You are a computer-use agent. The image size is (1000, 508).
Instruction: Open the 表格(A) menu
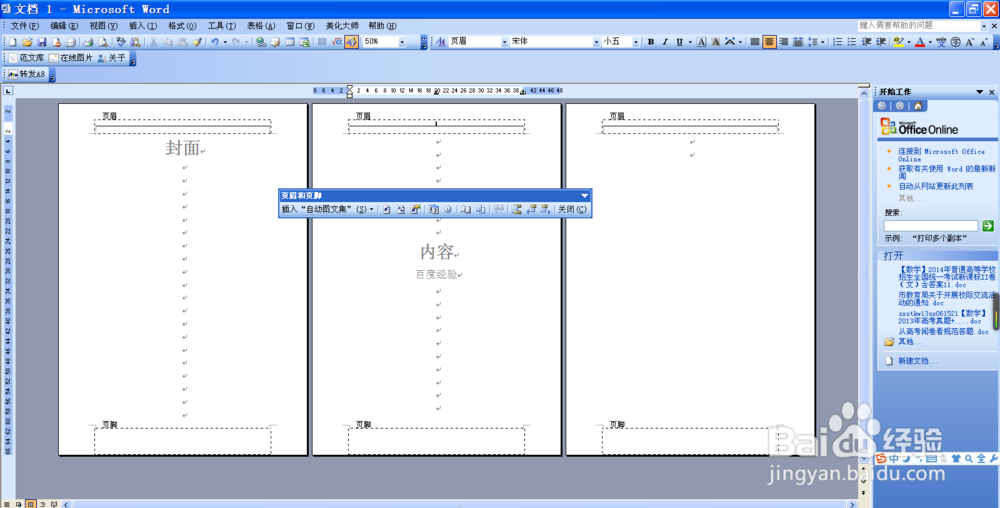[x=261, y=26]
